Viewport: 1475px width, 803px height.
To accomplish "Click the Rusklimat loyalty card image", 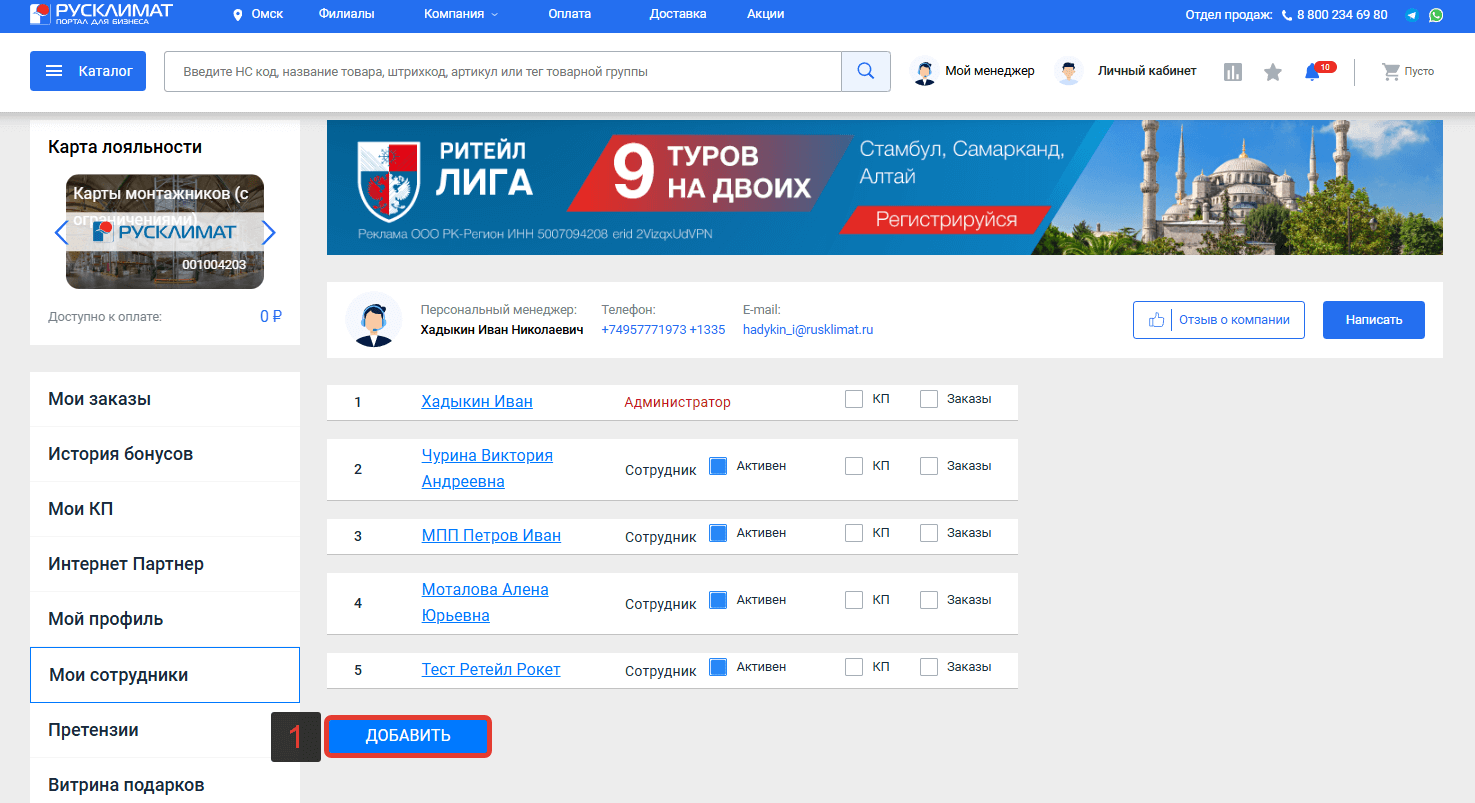I will 165,232.
